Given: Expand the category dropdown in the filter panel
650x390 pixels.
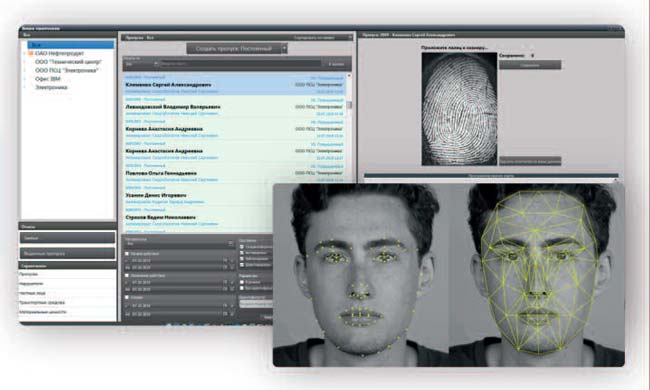Looking at the screenshot, I should (231, 244).
